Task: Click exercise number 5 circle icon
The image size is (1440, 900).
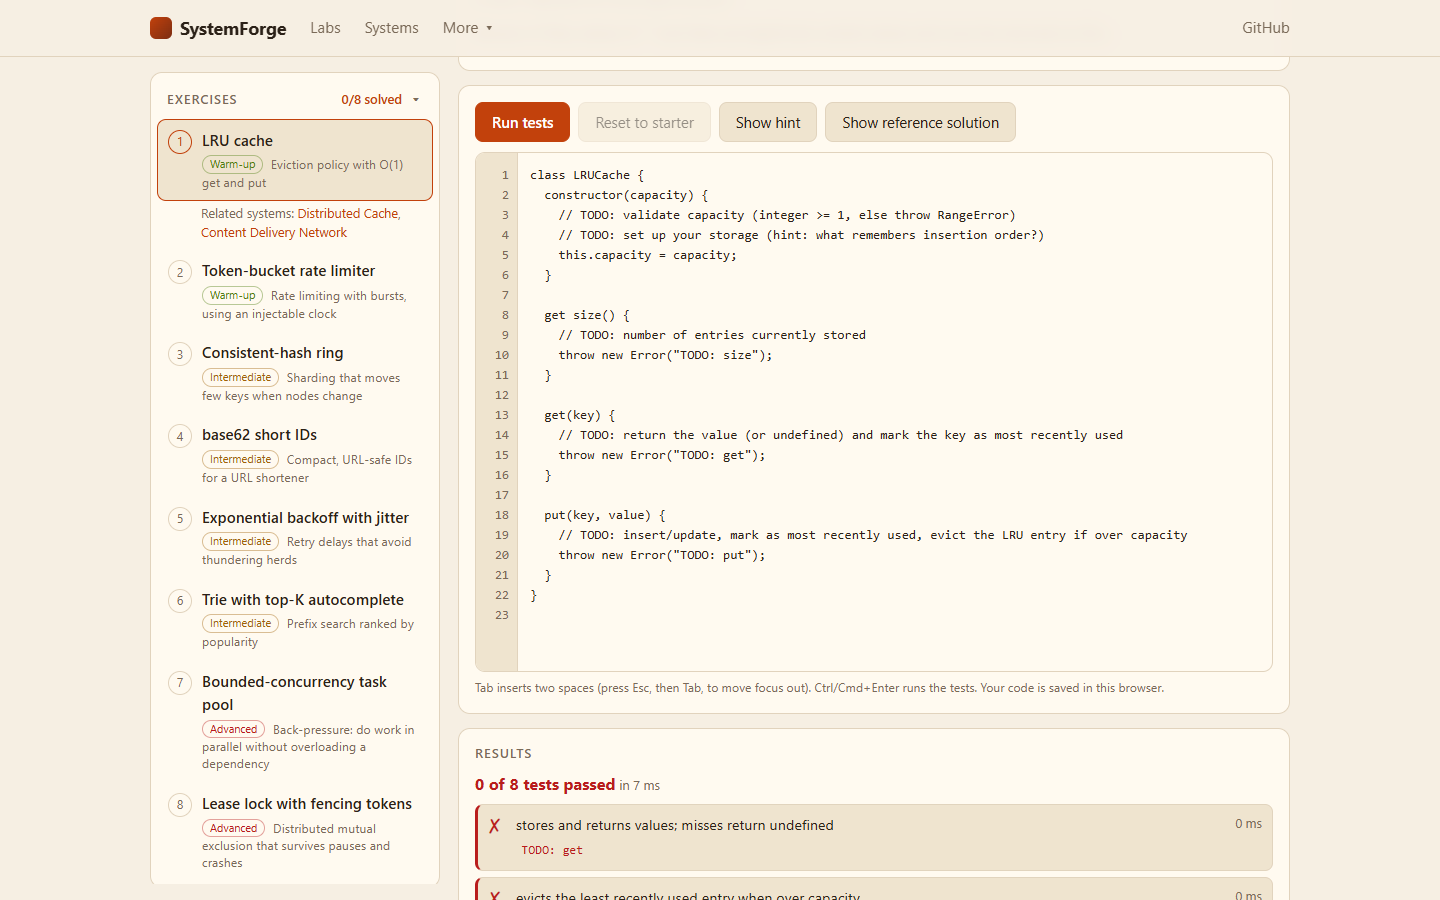Action: [180, 518]
